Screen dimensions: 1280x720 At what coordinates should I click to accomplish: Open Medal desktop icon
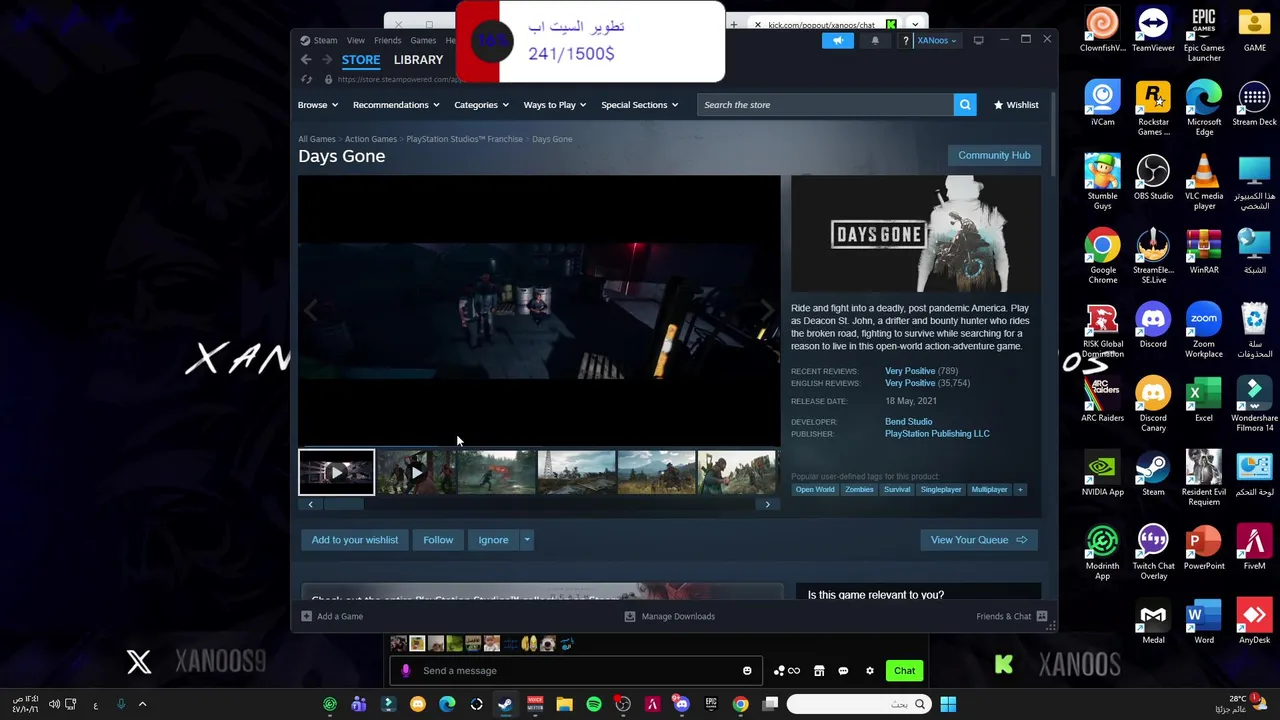[x=1153, y=621]
